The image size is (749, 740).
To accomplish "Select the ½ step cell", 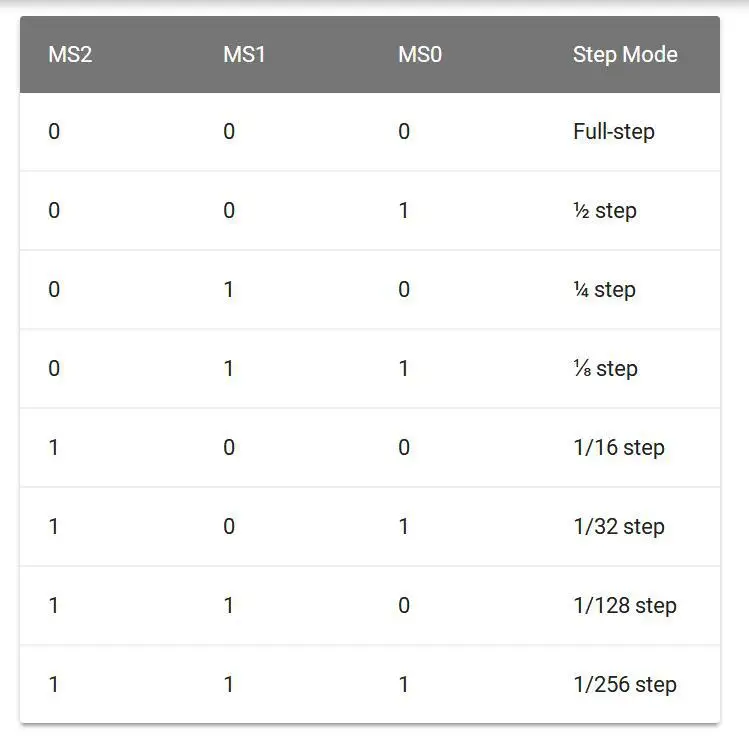I will (x=605, y=211).
